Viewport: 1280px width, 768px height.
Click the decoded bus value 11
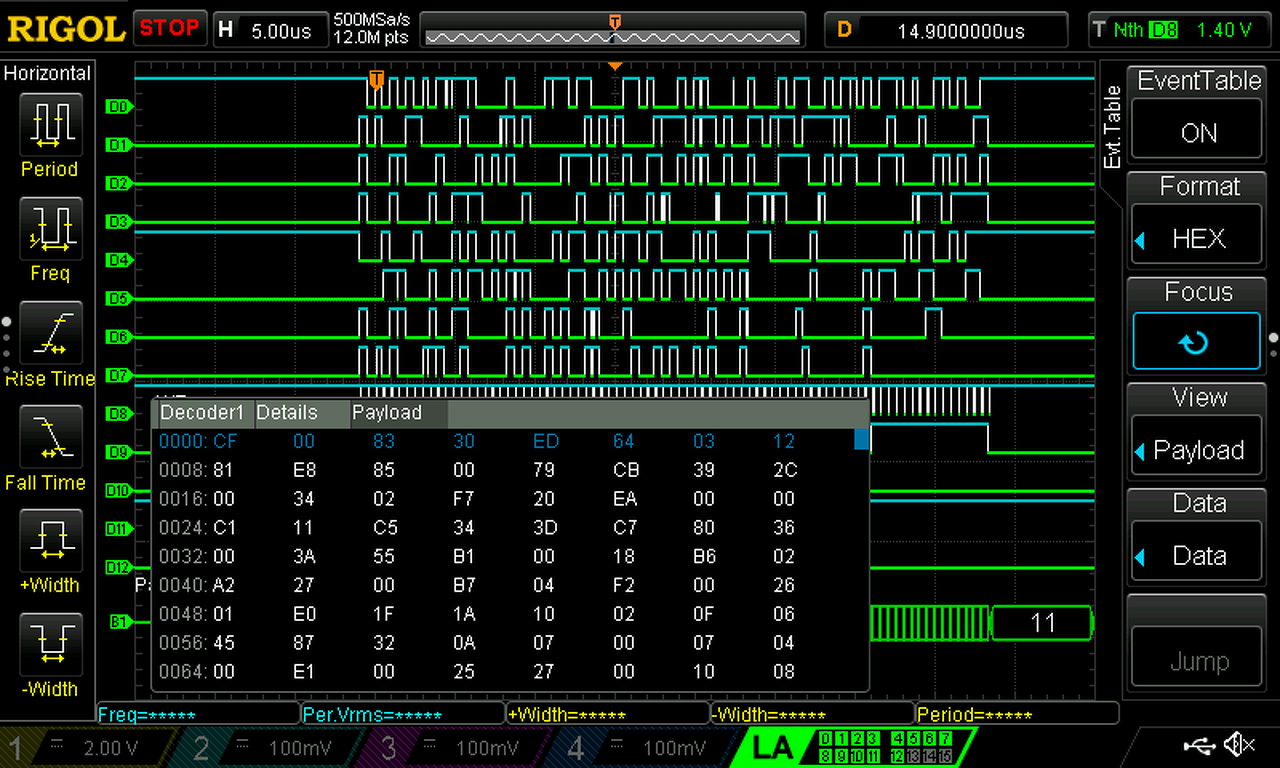[x=1042, y=623]
